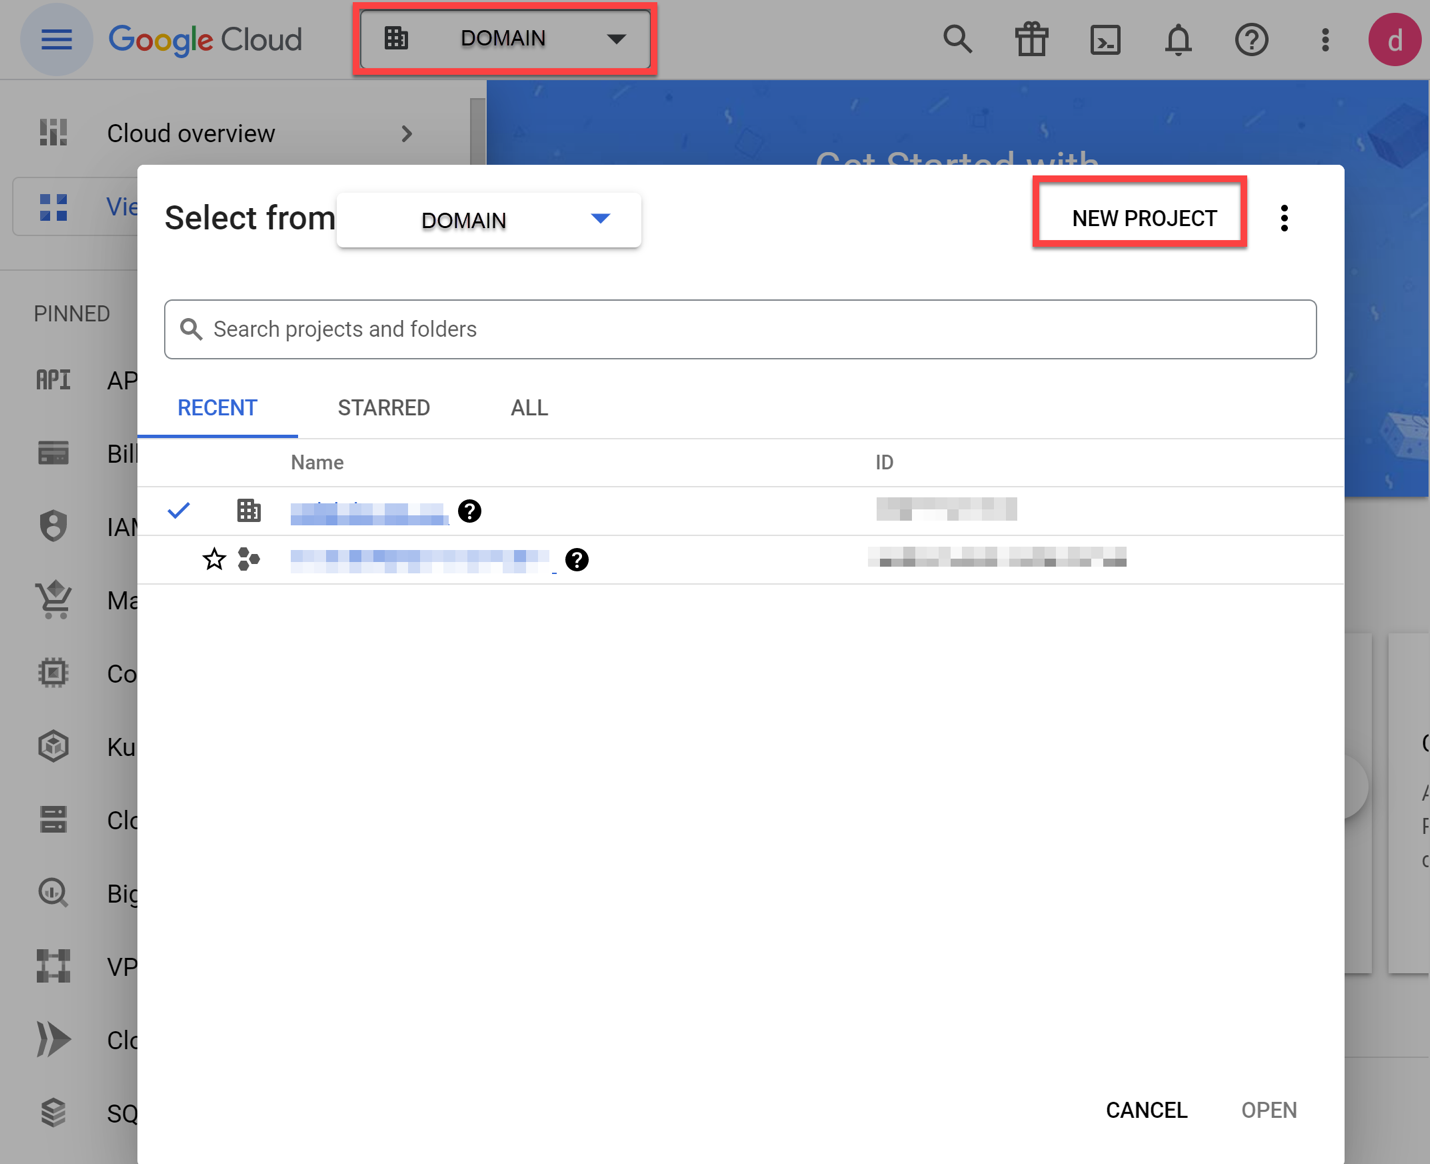Open the main navigation hamburger menu
The width and height of the screenshot is (1430, 1164).
coord(56,40)
